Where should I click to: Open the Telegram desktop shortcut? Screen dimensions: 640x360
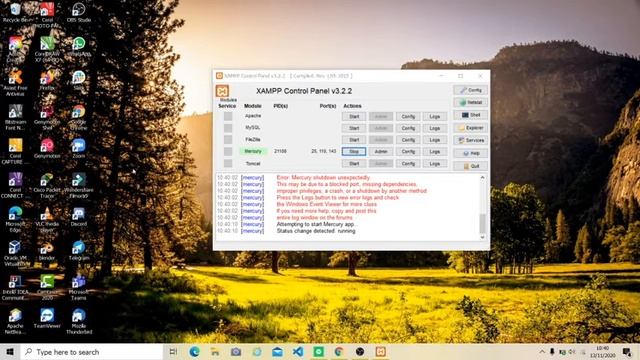coord(78,251)
